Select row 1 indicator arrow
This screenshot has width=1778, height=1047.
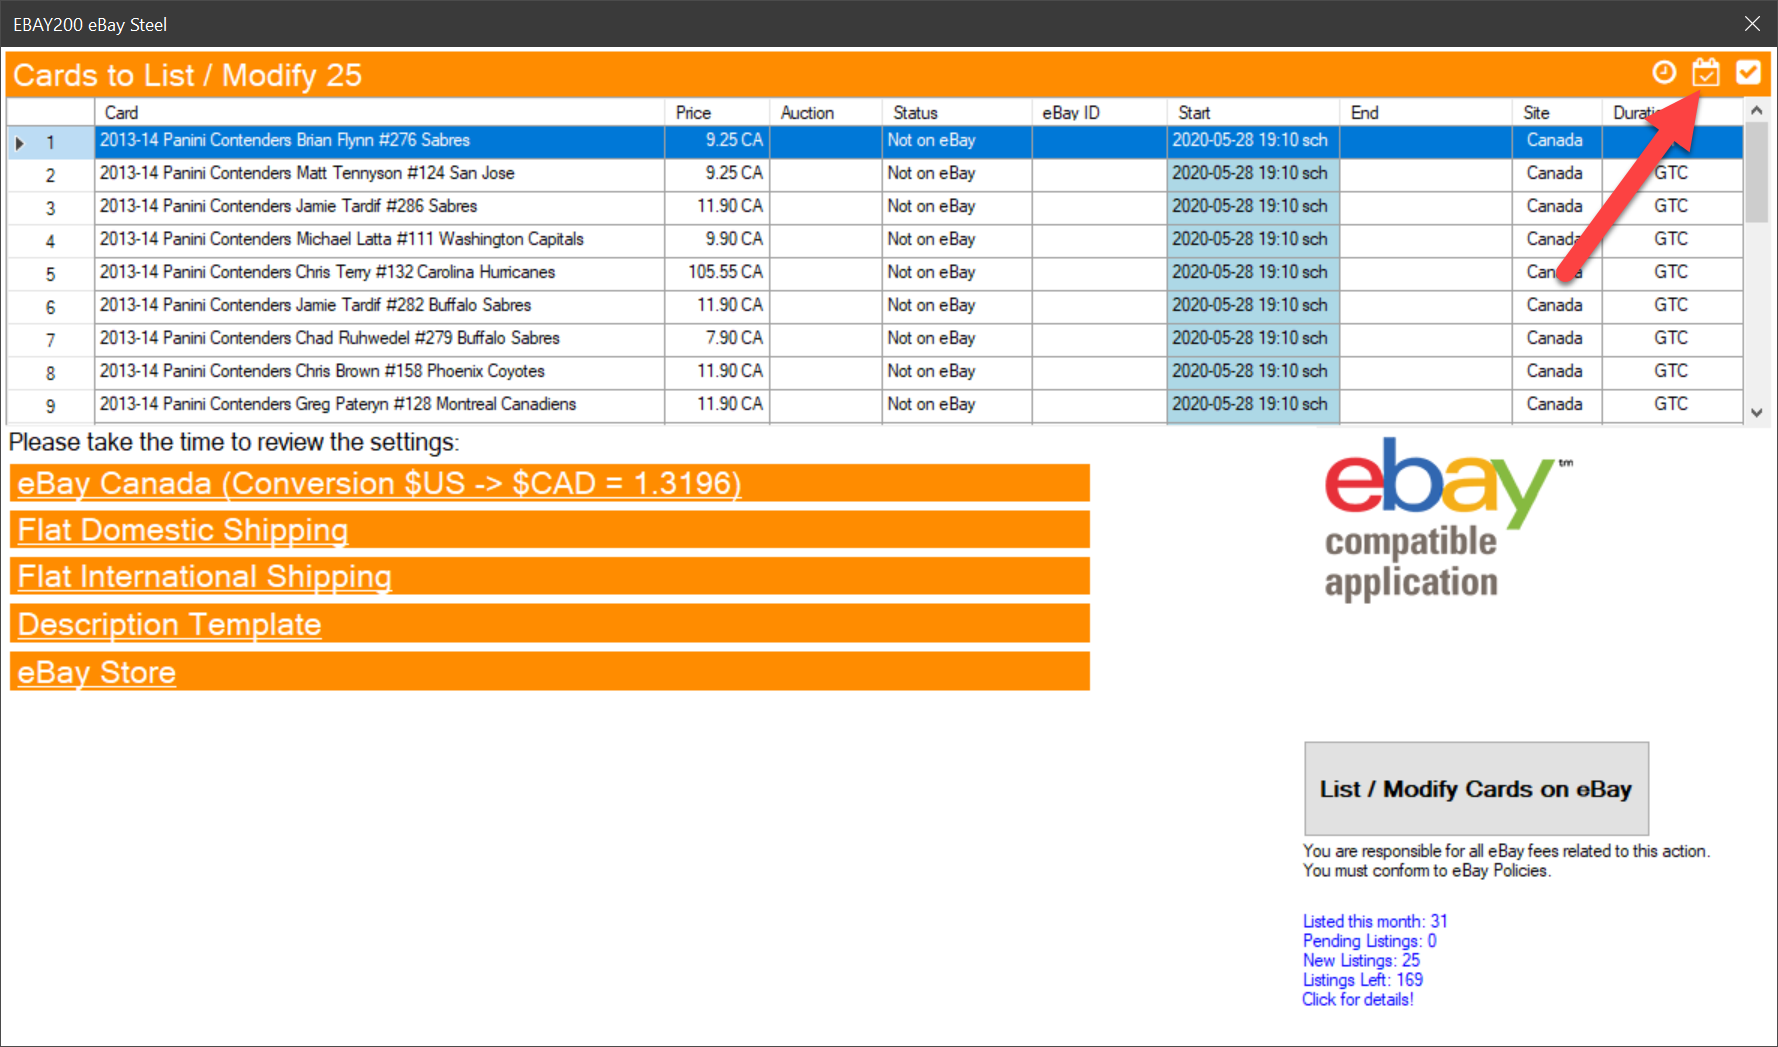(19, 143)
